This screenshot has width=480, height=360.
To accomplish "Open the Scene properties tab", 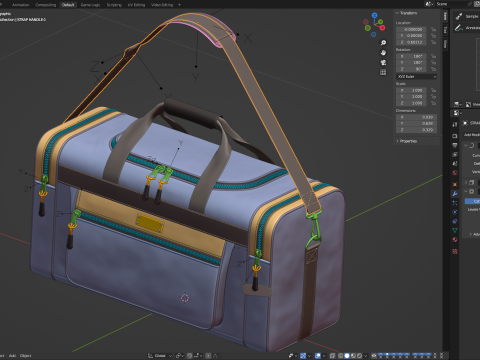I will [x=455, y=163].
